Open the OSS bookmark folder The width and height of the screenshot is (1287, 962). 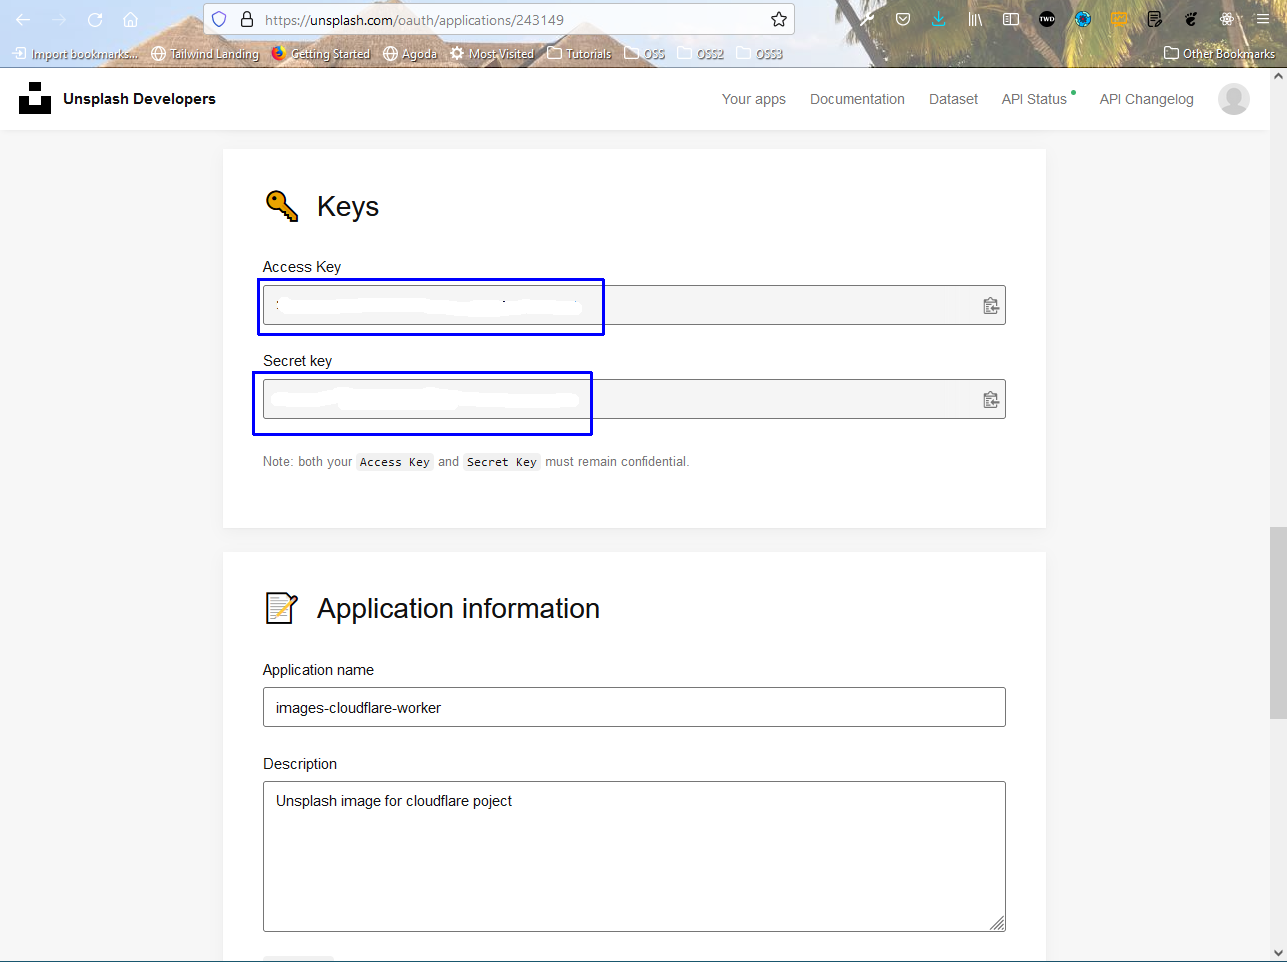[645, 54]
